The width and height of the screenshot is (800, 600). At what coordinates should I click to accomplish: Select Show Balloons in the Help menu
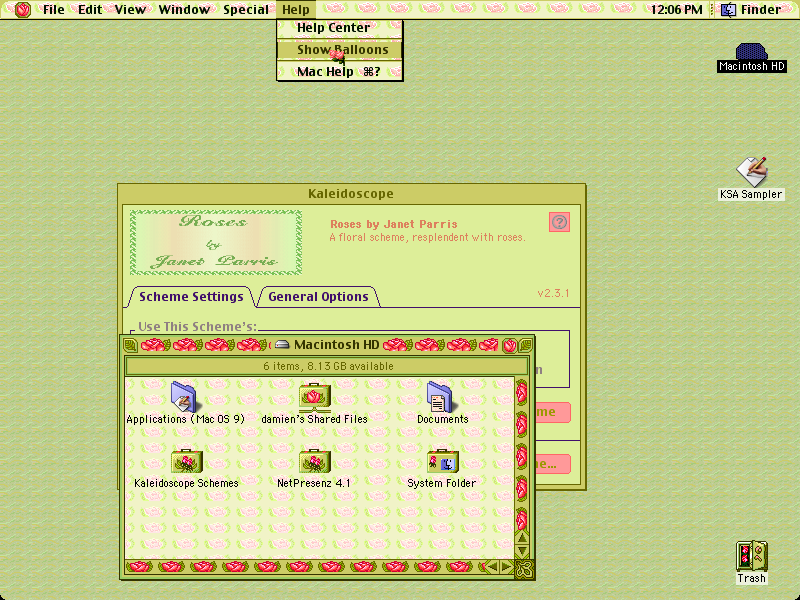pos(340,49)
